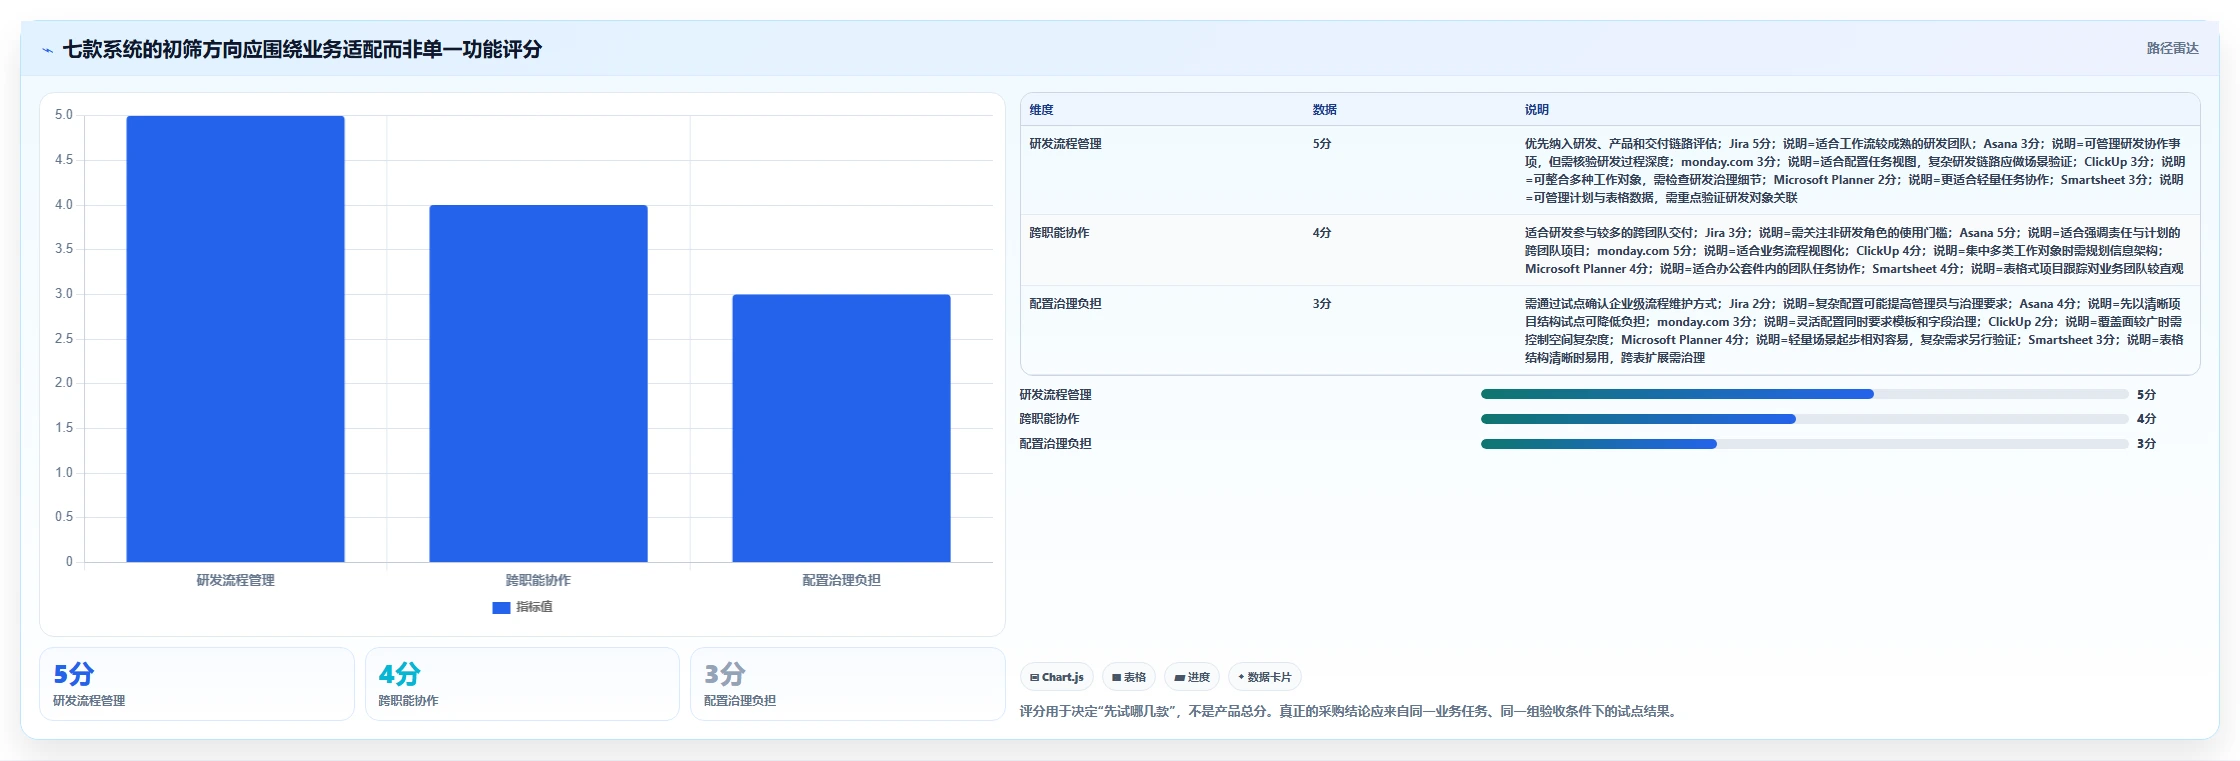Click the 0.5 y-axis tick label
This screenshot has width=2240, height=761.
[x=64, y=517]
